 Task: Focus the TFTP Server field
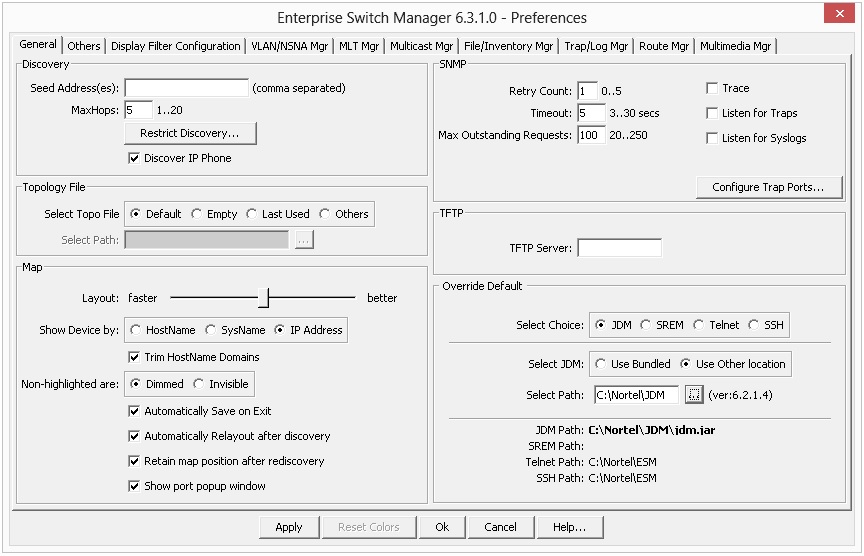619,248
